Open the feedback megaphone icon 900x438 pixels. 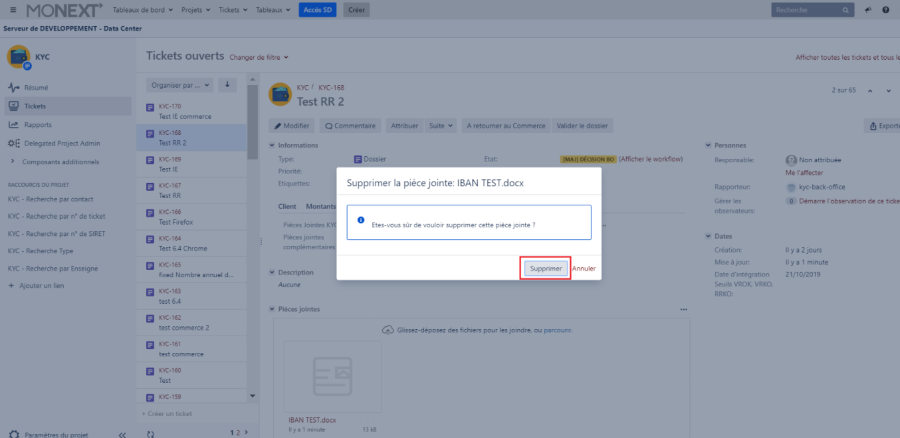pos(867,9)
